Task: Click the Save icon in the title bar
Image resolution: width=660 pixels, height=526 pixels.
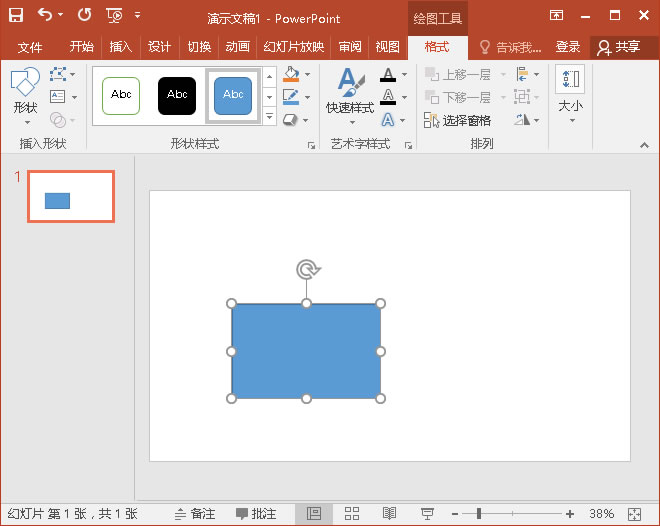Action: point(16,15)
